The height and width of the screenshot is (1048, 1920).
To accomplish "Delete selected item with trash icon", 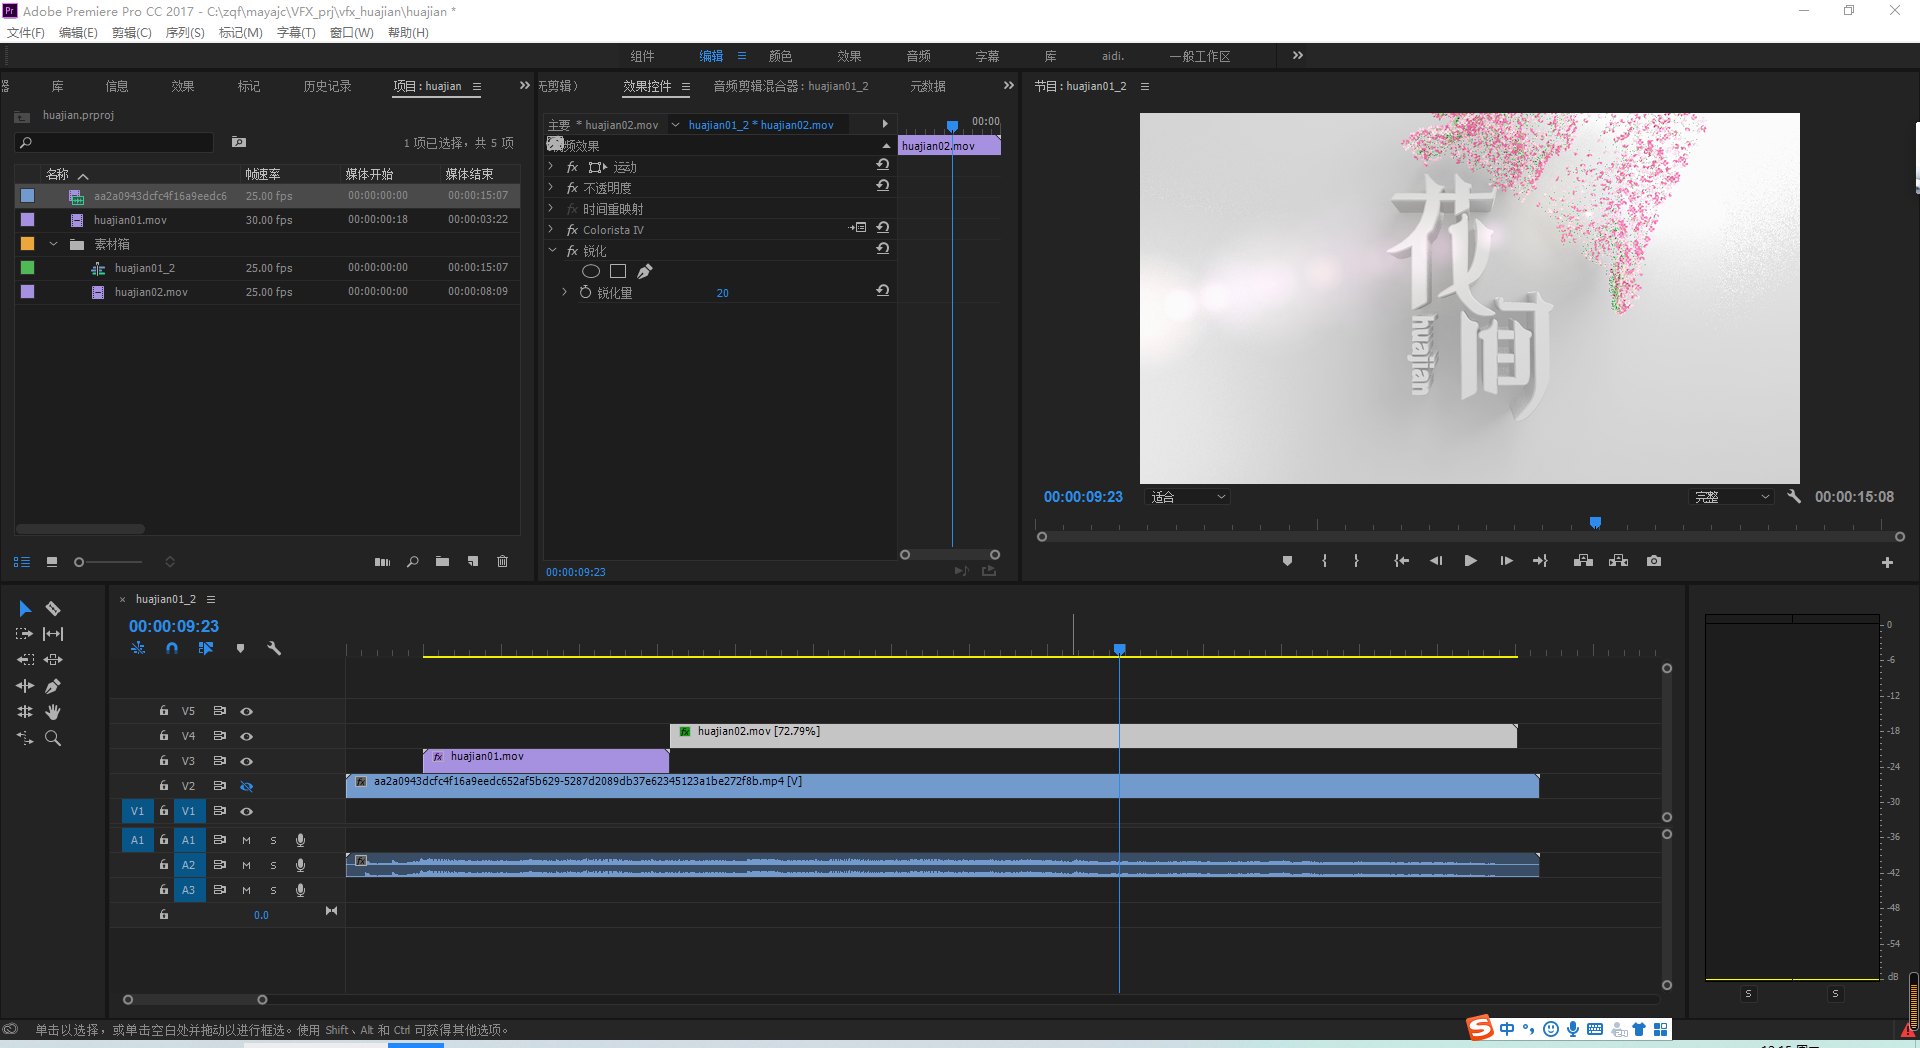I will (502, 562).
